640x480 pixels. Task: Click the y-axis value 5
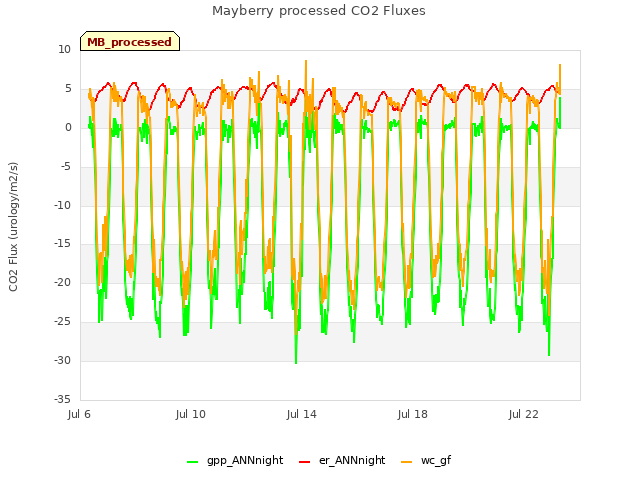pyautogui.click(x=68, y=89)
